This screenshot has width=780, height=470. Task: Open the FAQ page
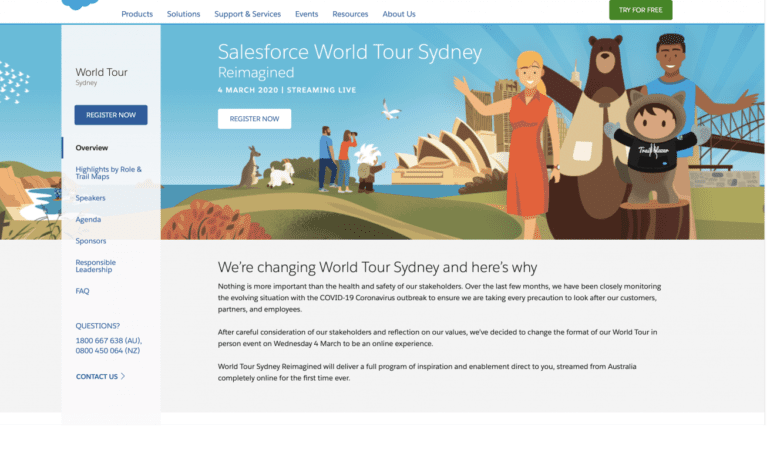[x=82, y=291]
